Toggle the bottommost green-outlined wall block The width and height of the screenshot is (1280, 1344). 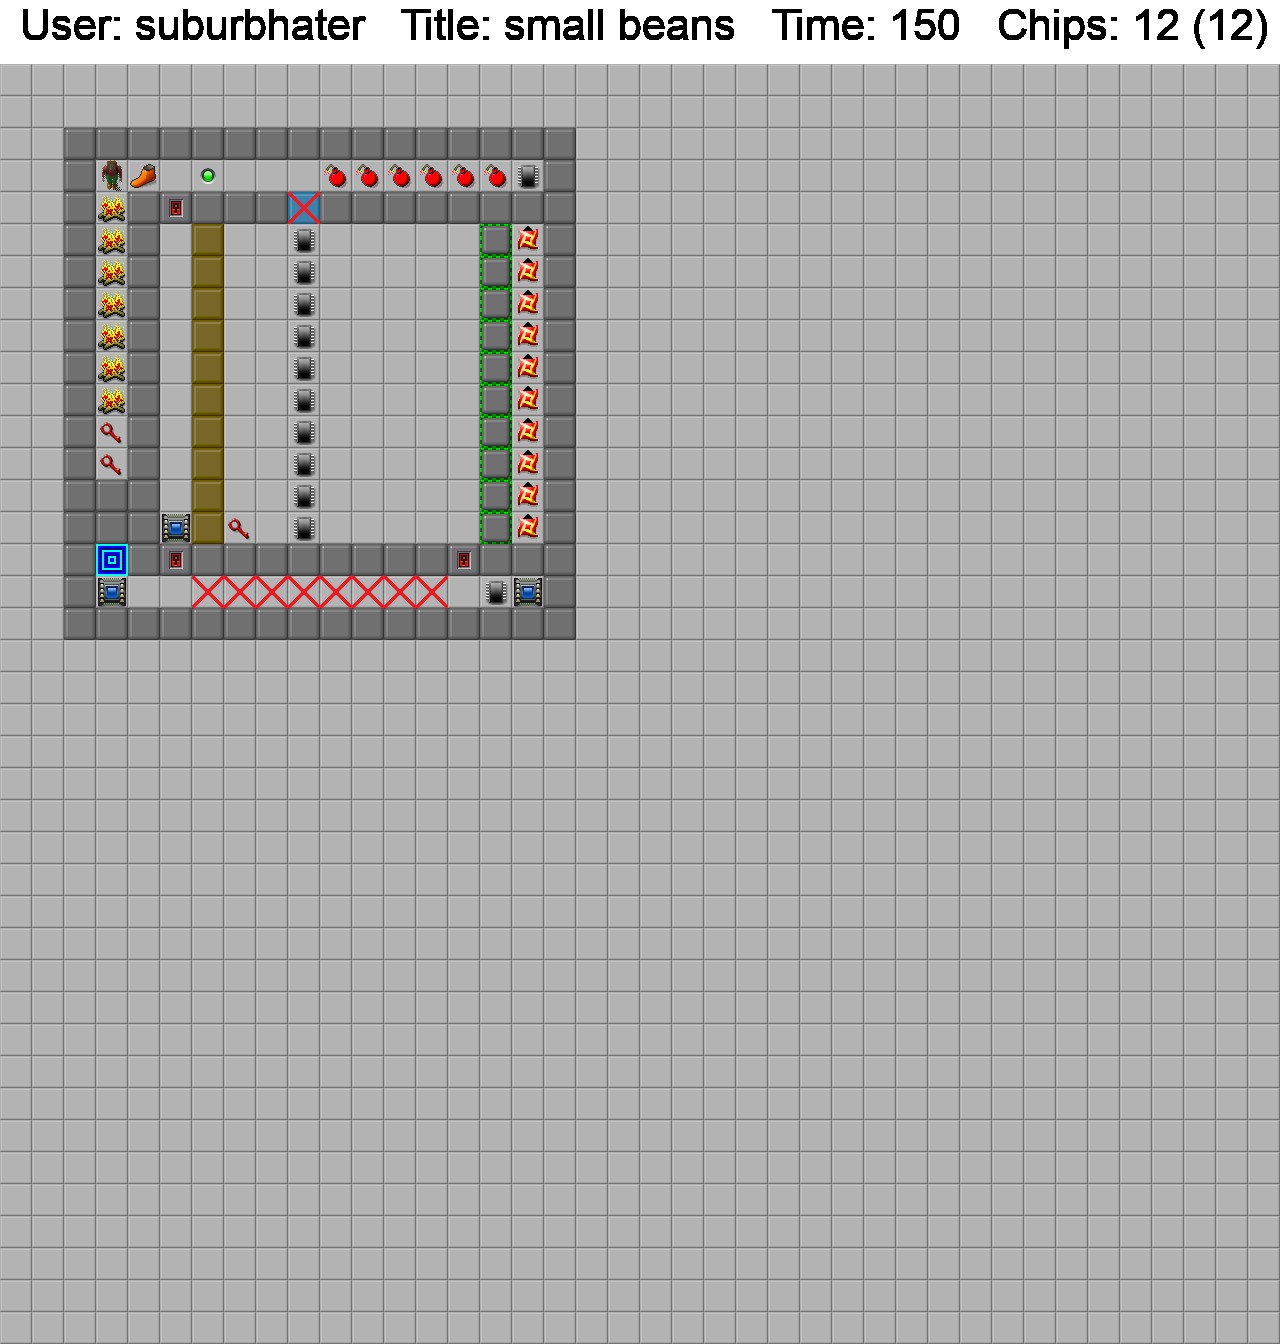[496, 528]
